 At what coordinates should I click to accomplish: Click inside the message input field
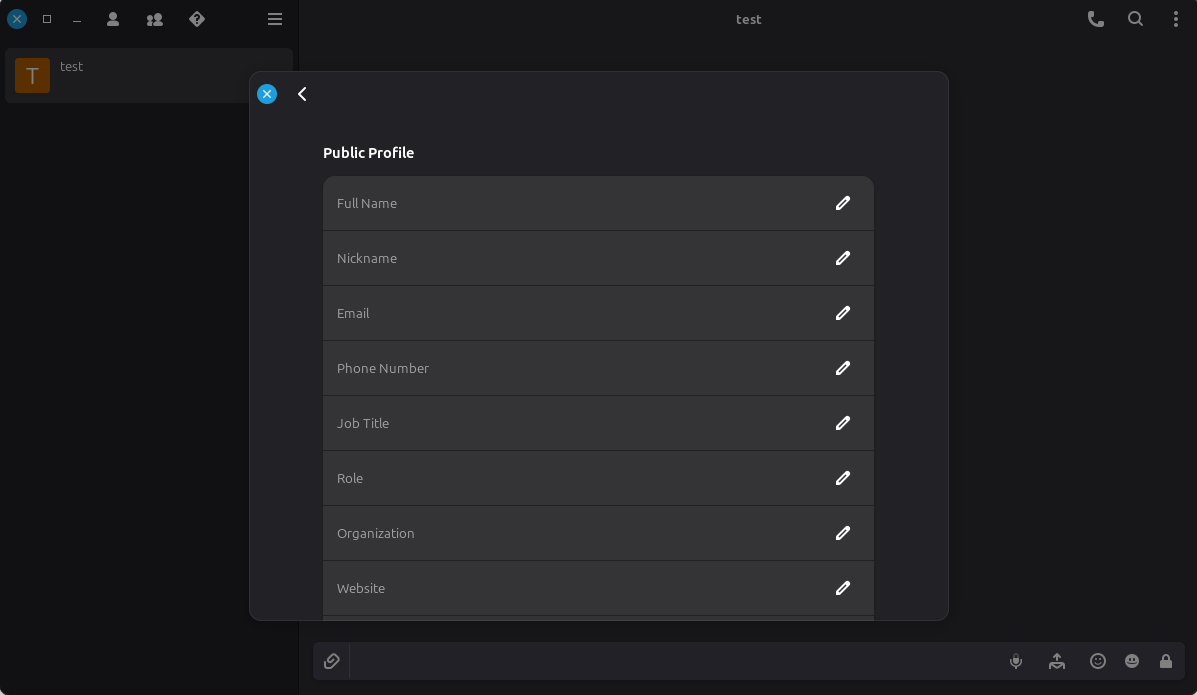tap(670, 661)
